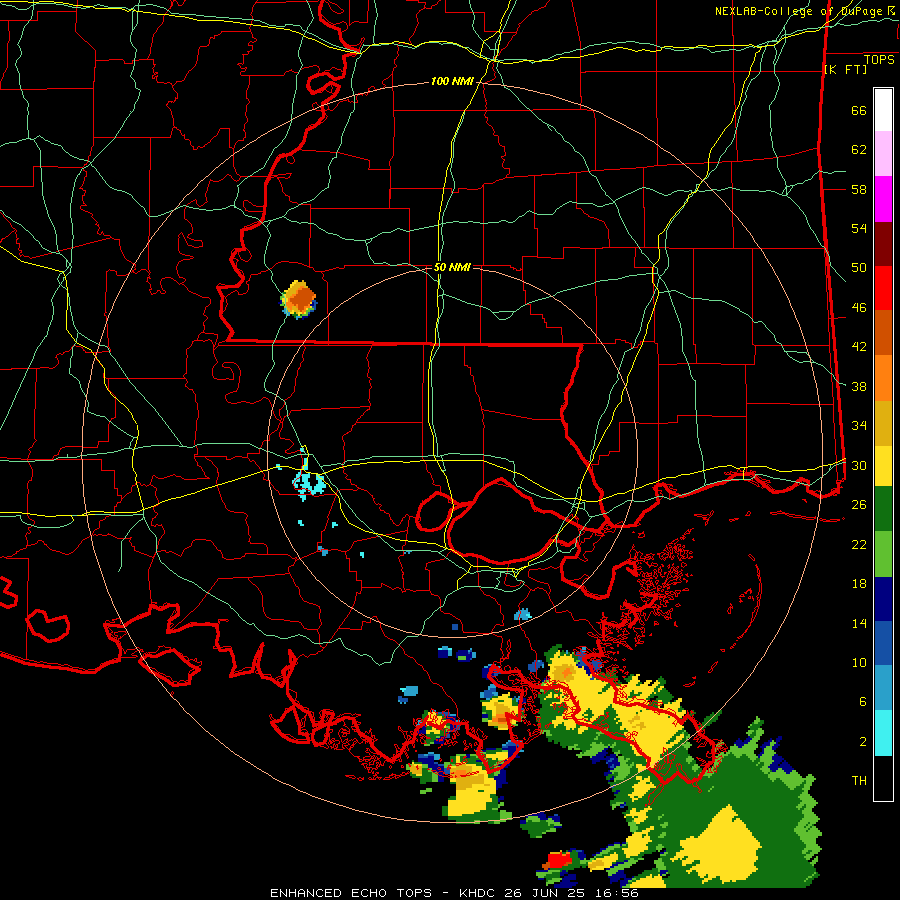
Task: Click the "18" legend value
Action: pyautogui.click(x=859, y=584)
